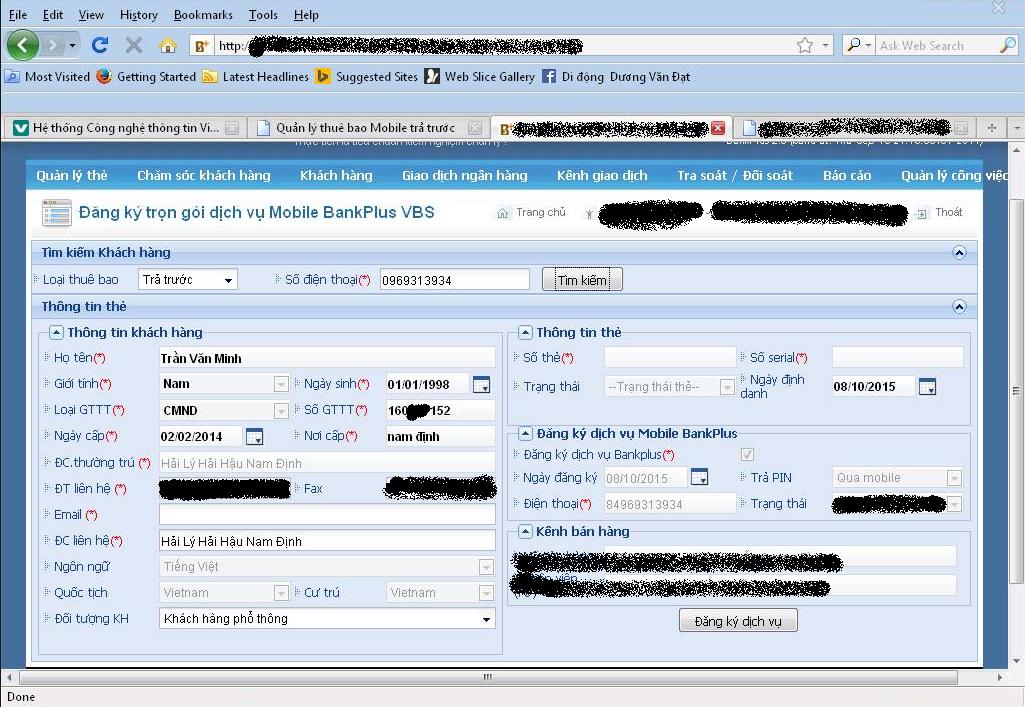
Task: Click the Họ tên input field
Action: [x=327, y=358]
